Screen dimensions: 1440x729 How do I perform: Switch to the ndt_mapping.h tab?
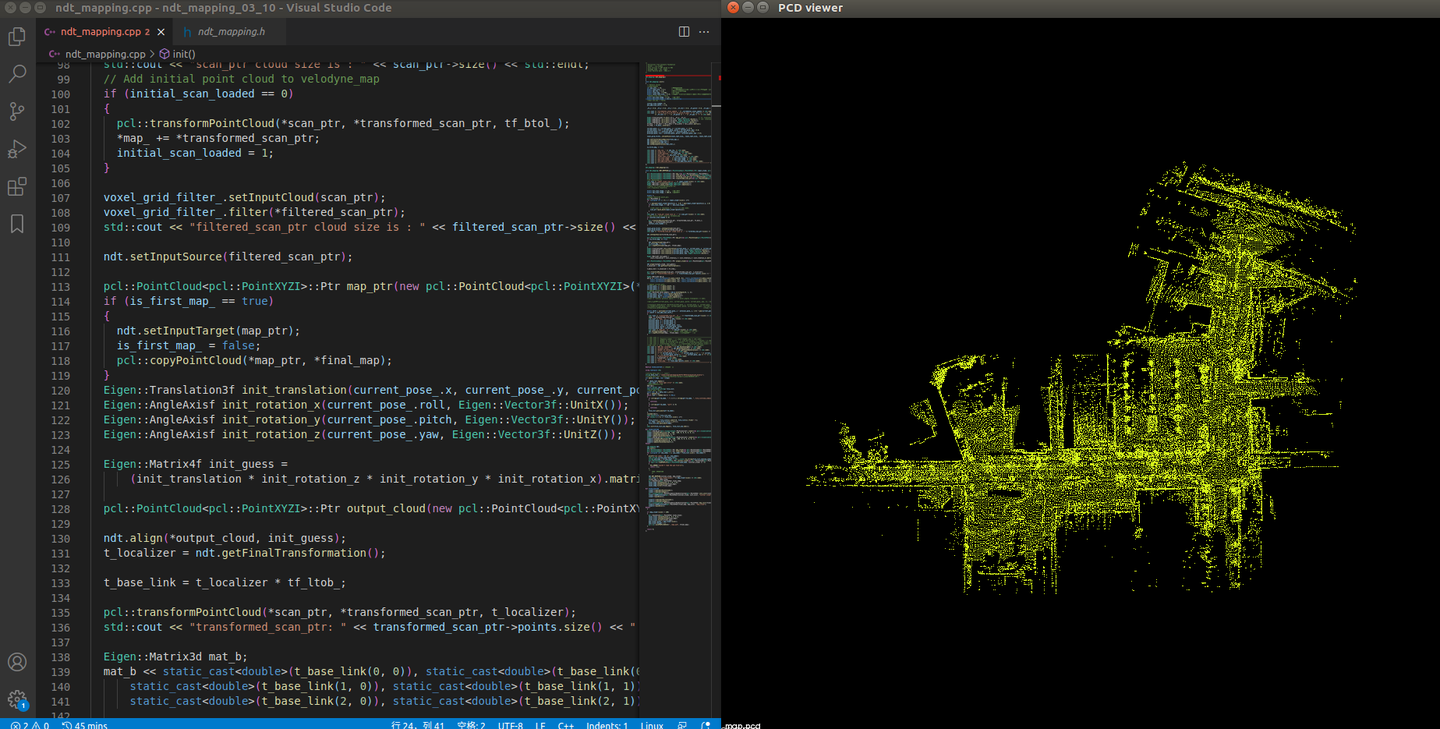click(x=230, y=32)
